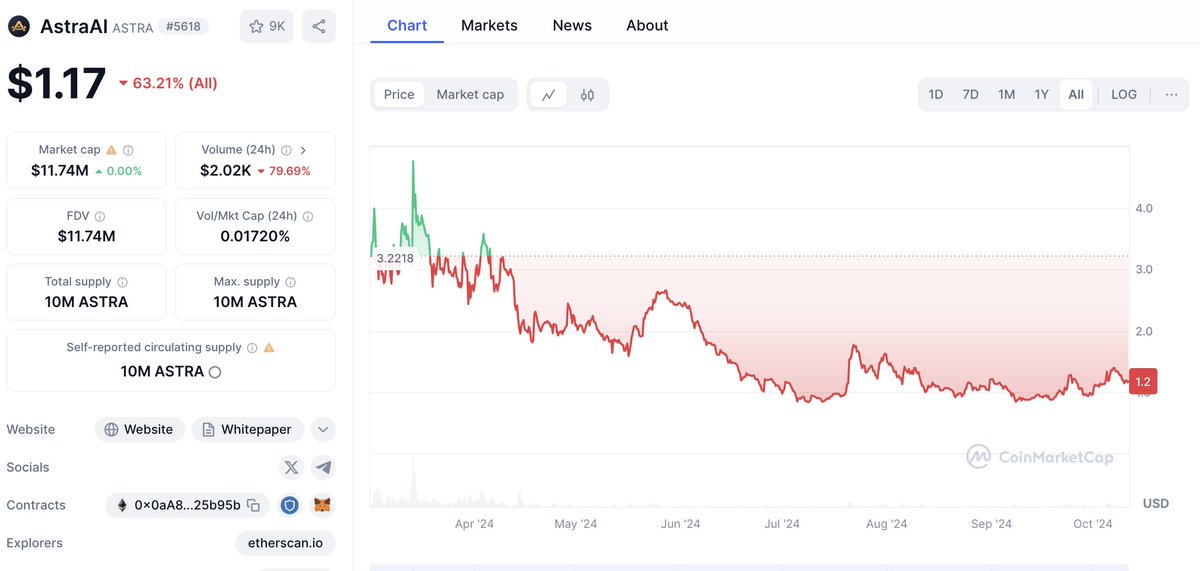Set chart range to 1M
This screenshot has width=1200, height=571.
[1006, 95]
